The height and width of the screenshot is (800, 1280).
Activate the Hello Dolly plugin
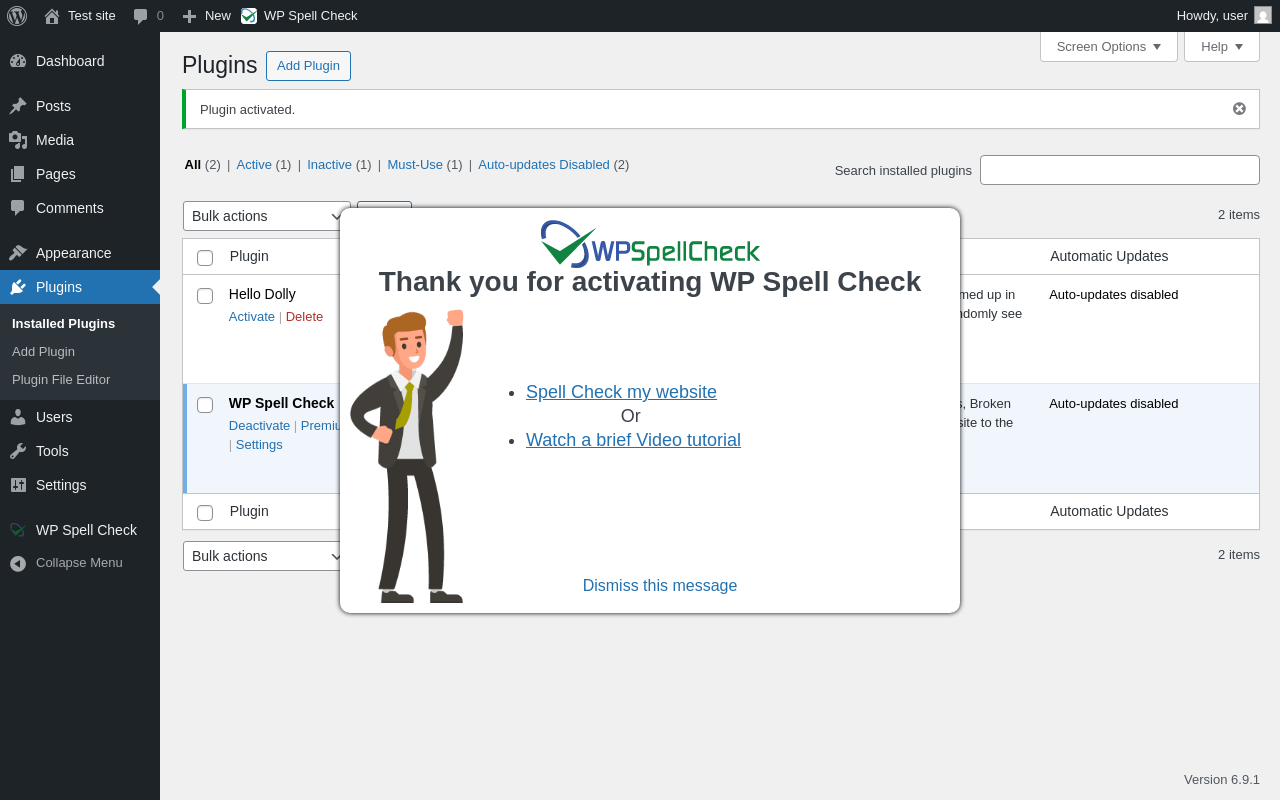point(252,316)
